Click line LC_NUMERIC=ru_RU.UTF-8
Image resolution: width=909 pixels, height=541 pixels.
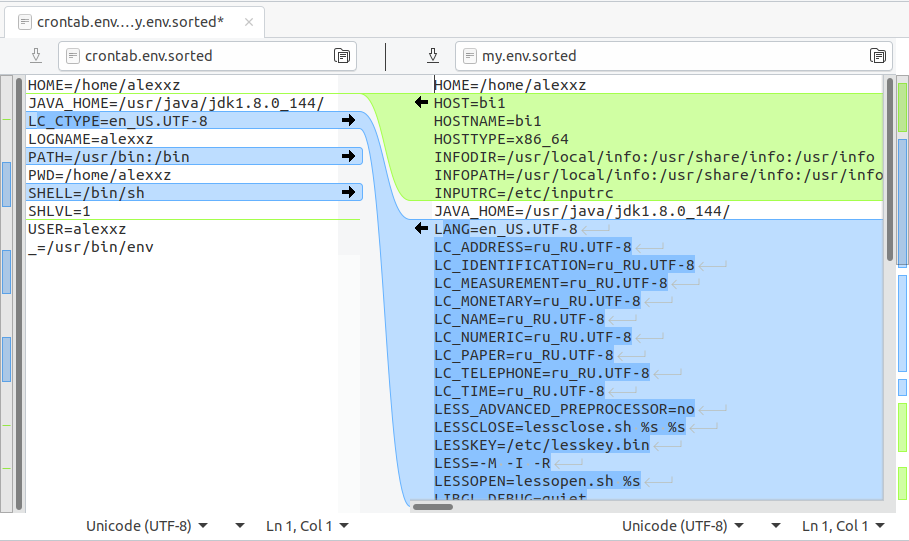(x=532, y=336)
